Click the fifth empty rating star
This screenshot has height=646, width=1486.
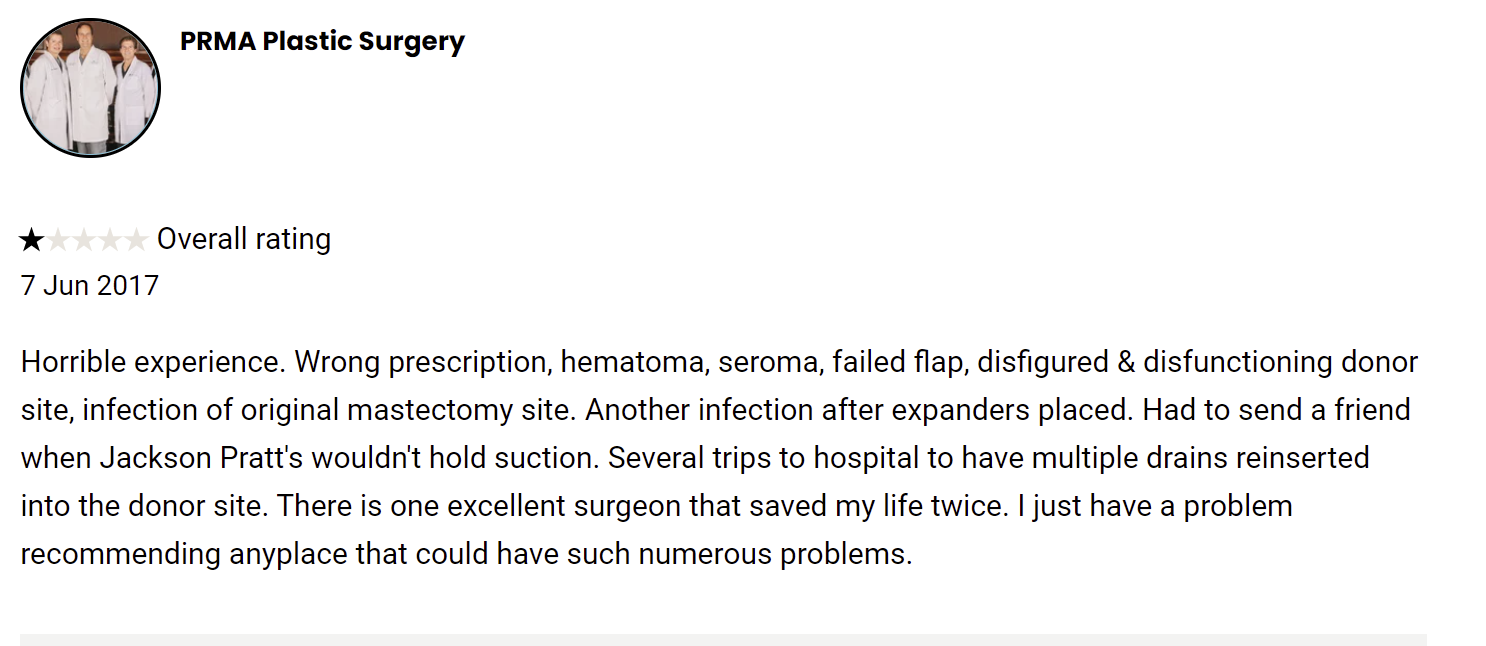136,240
